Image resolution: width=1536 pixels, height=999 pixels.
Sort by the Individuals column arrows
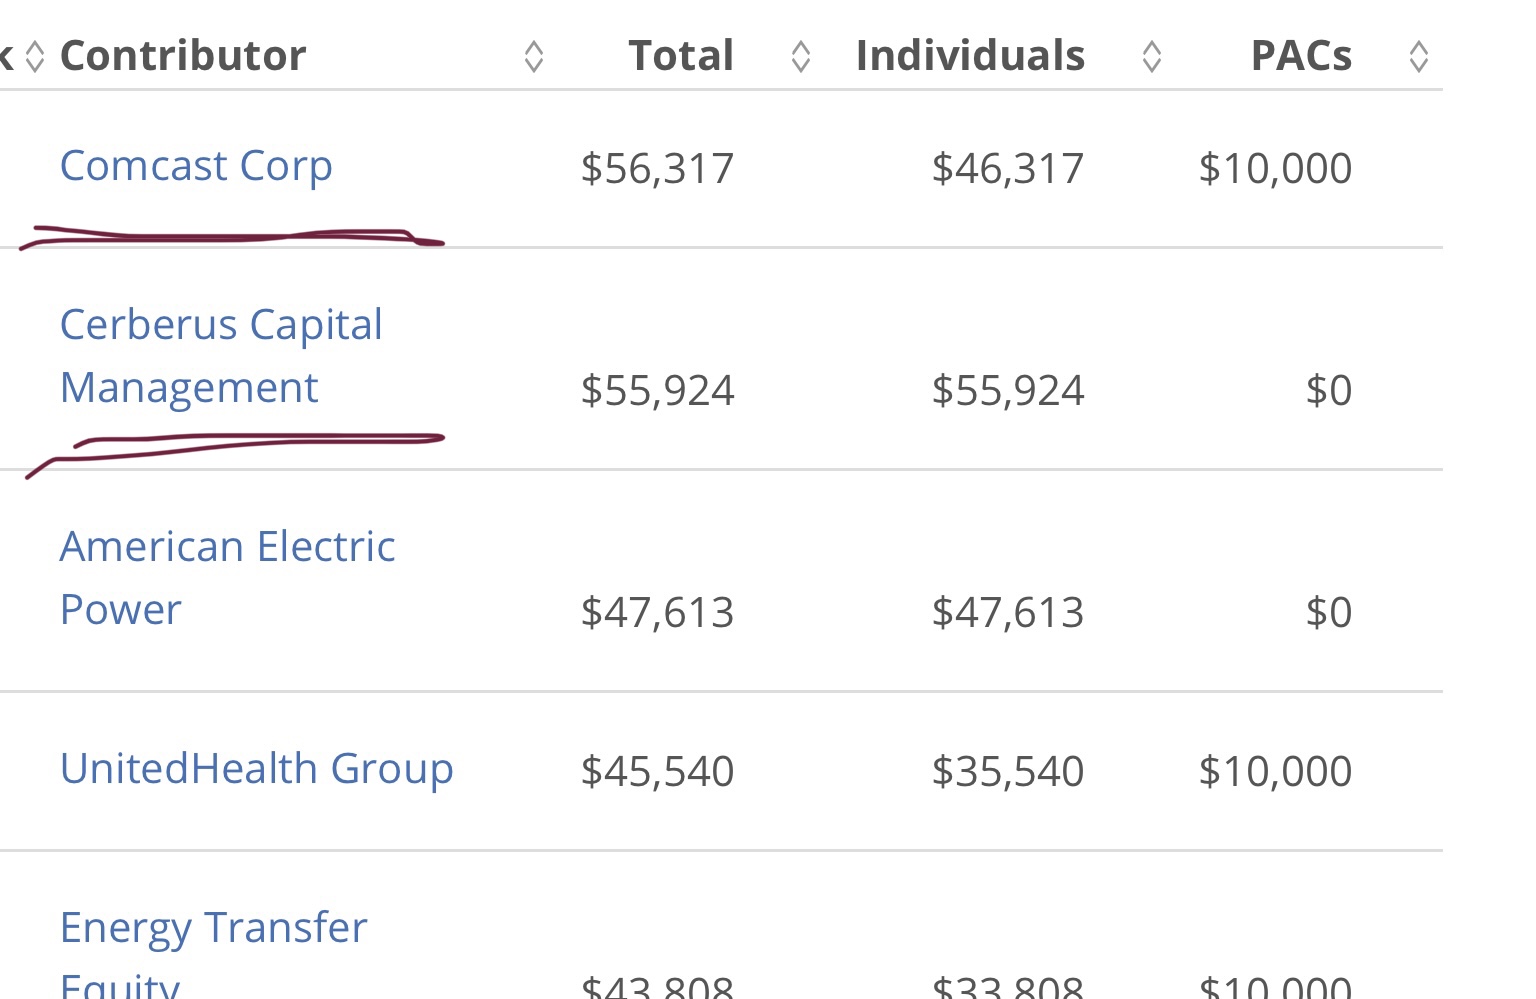[1151, 56]
